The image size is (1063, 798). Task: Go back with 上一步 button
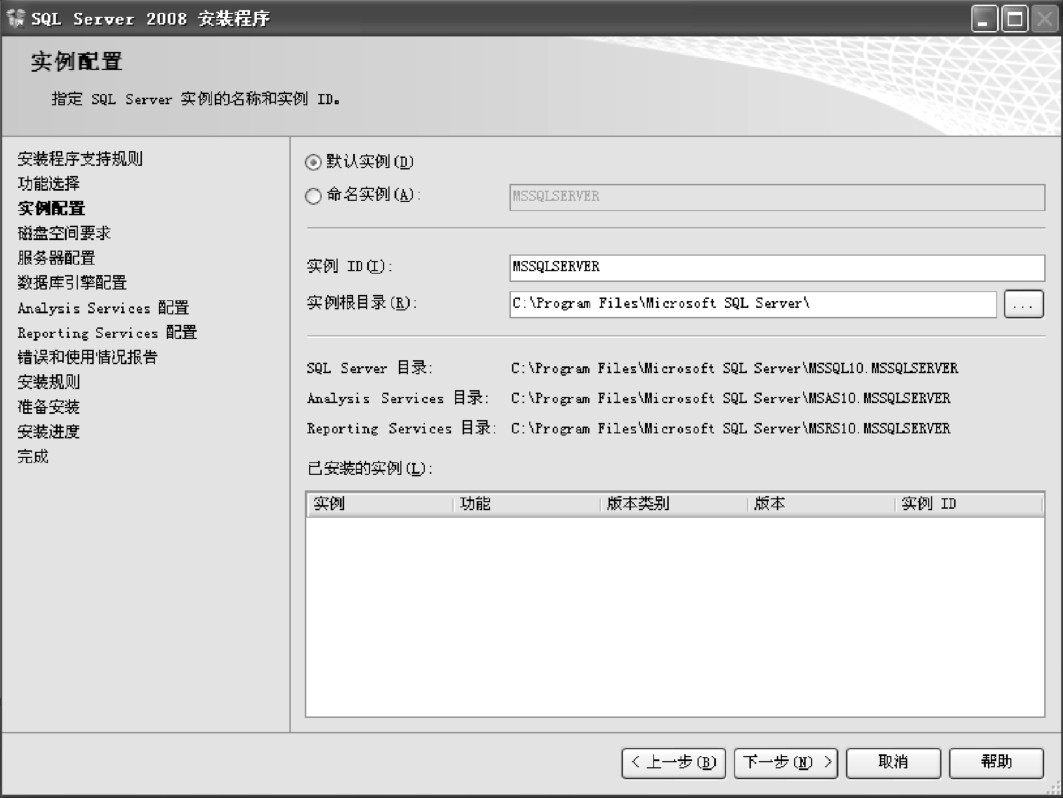pyautogui.click(x=673, y=763)
